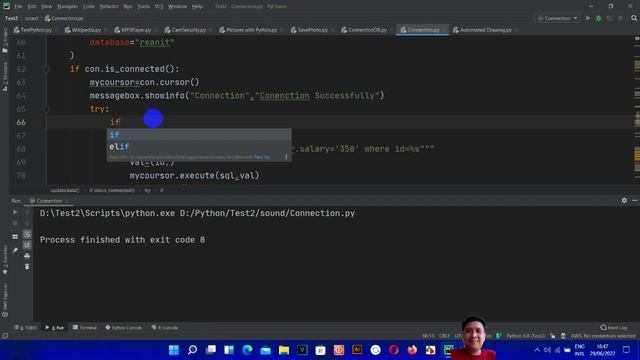The image size is (640, 360).
Task: Rerun Connection using Run panel play icon
Action: pyautogui.click(x=15, y=212)
